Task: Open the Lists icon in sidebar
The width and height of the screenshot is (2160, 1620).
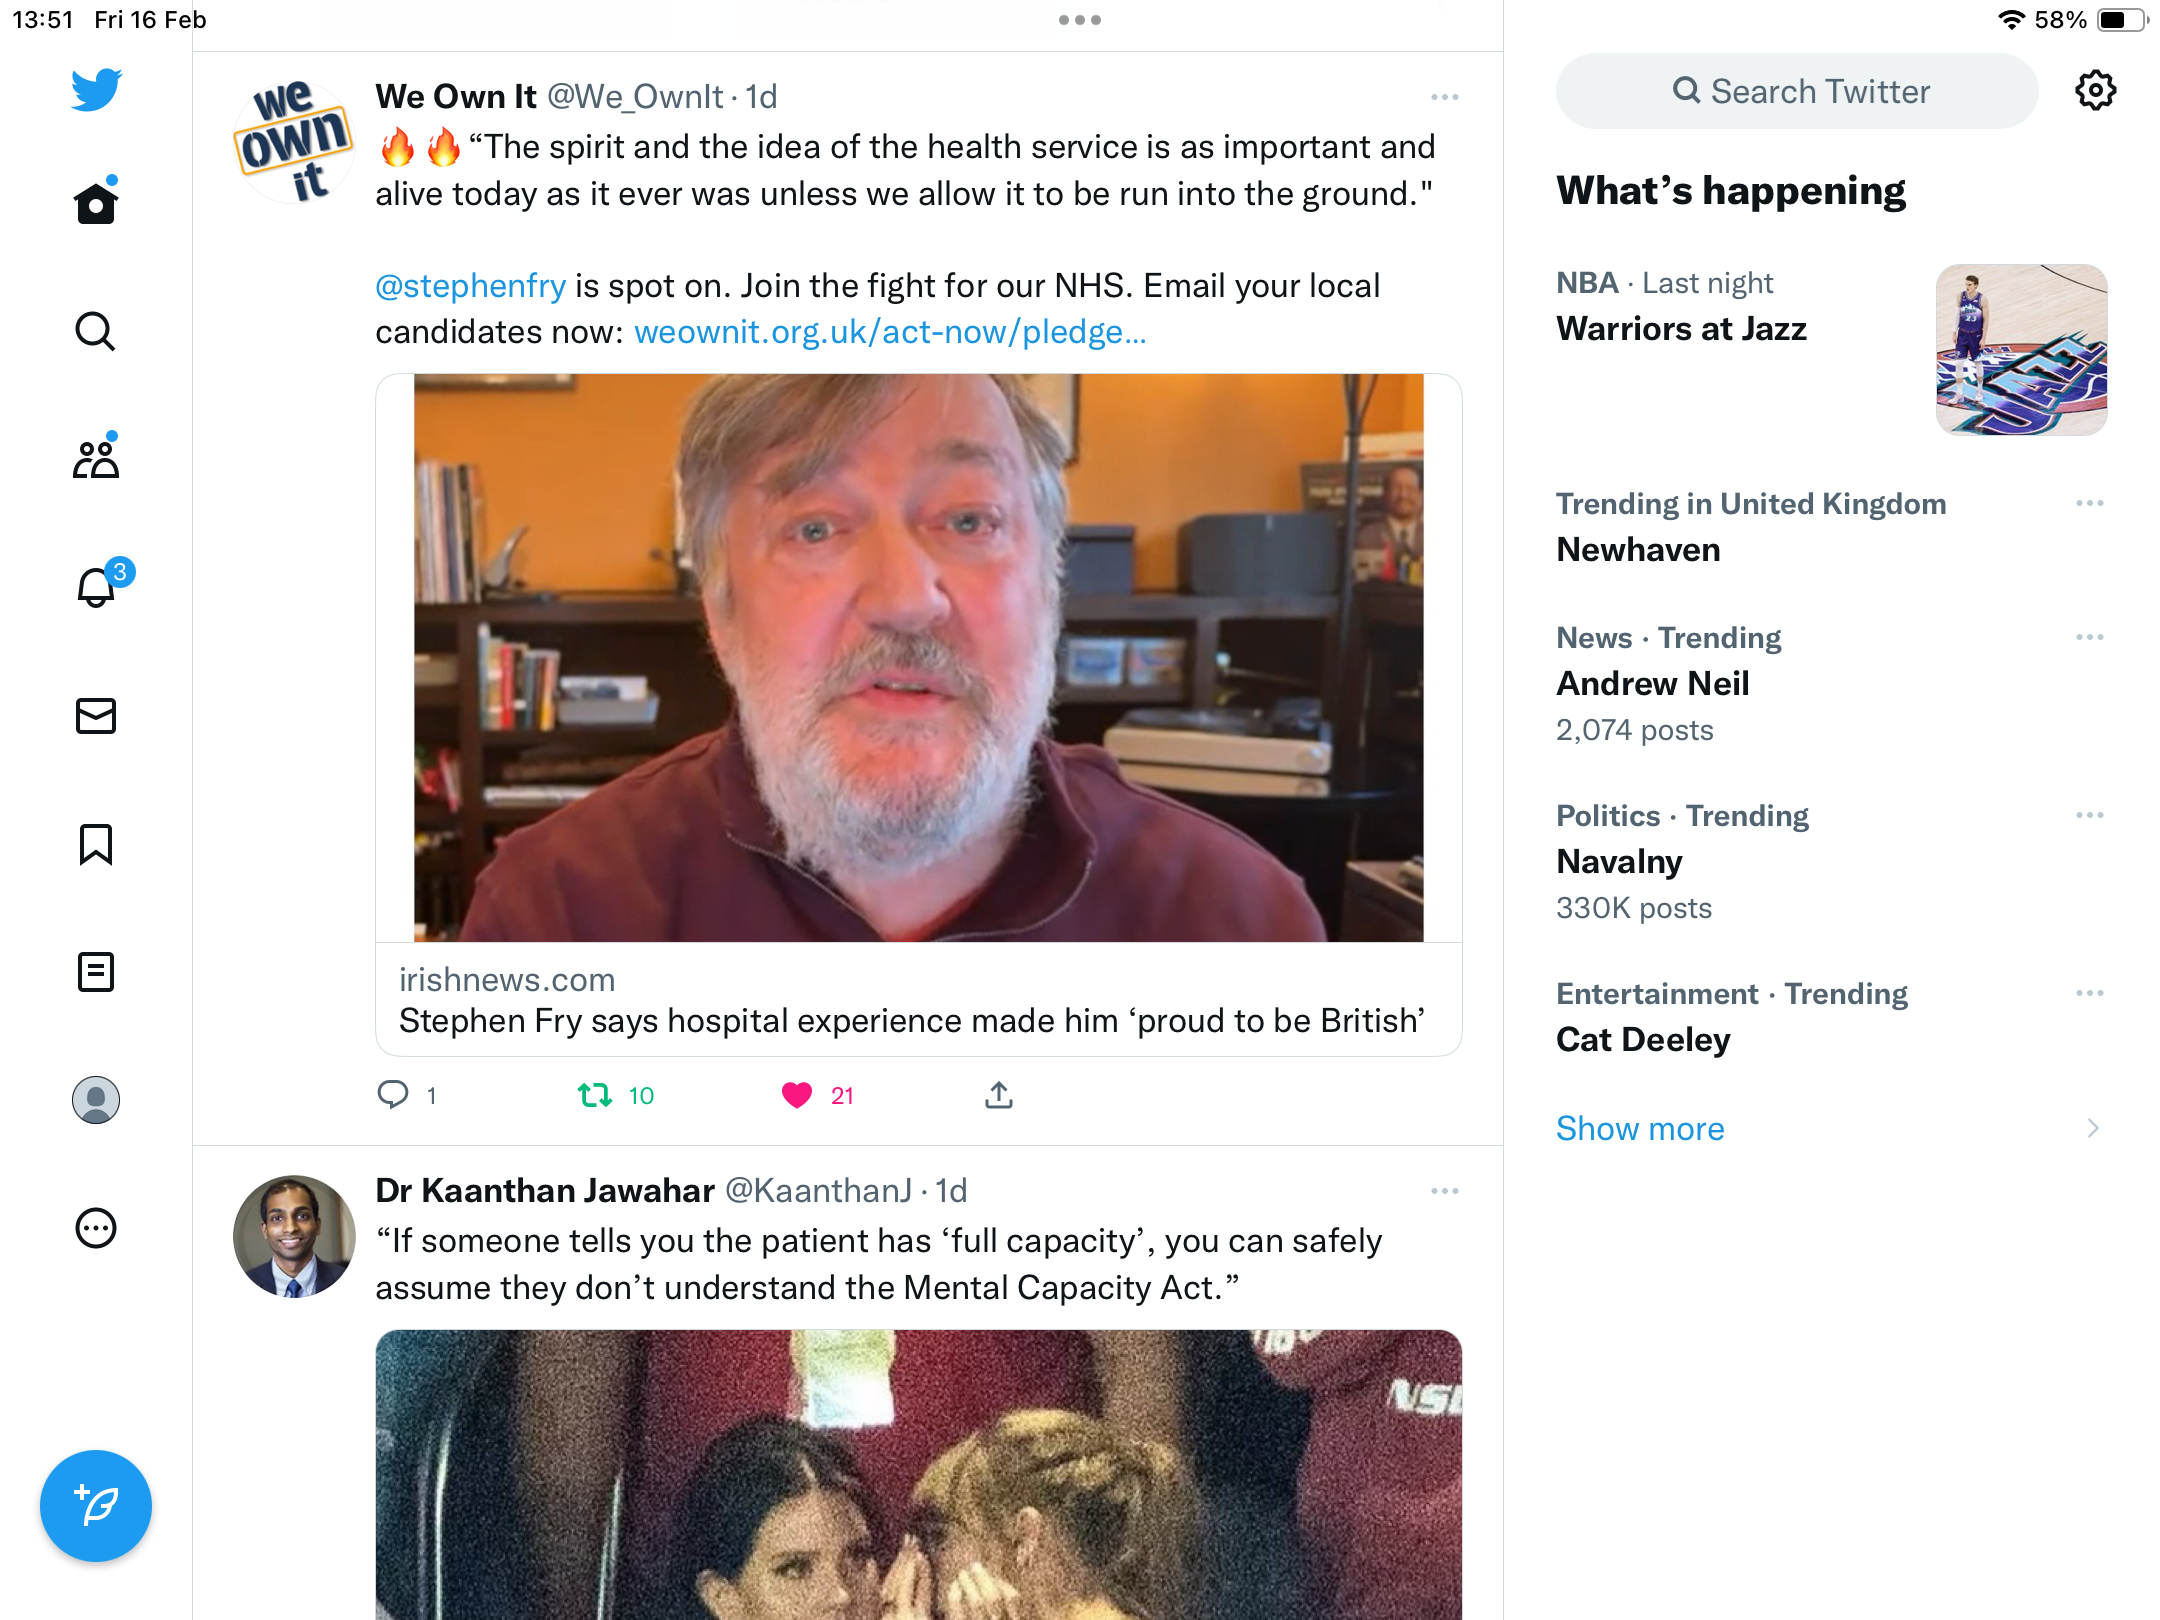Action: (96, 972)
